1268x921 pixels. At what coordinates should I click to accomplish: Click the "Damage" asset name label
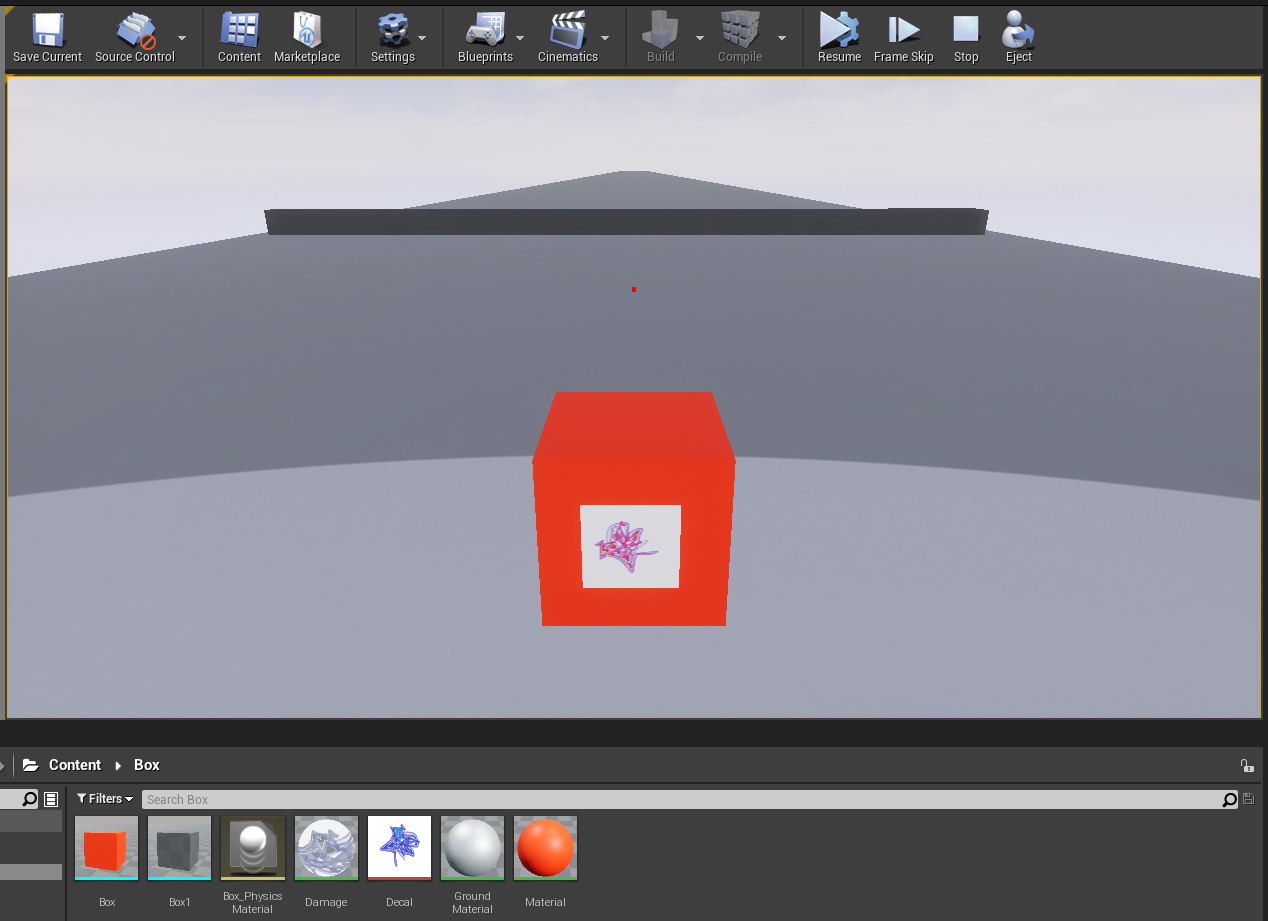pyautogui.click(x=326, y=902)
